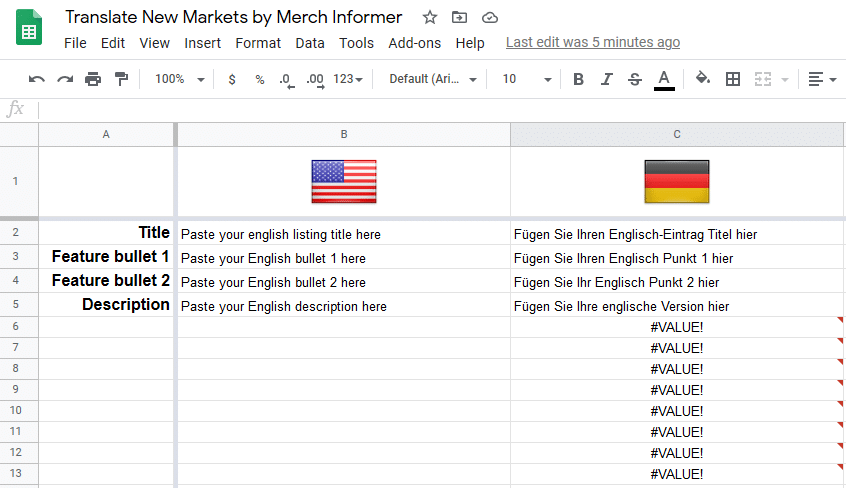
Task: Go to the Google Sheets home icon
Action: tap(29, 28)
